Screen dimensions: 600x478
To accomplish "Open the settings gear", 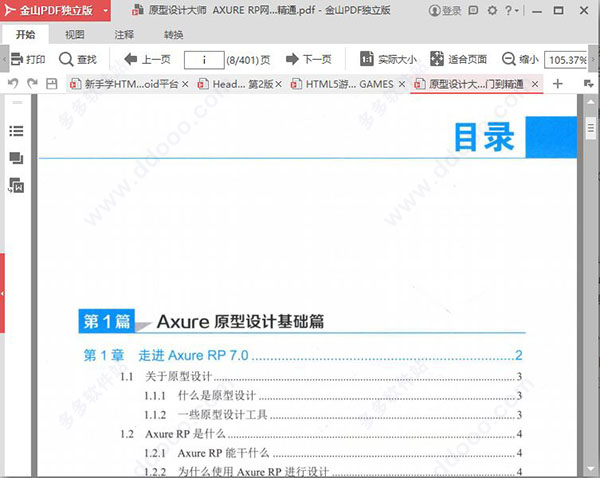I will [x=492, y=10].
